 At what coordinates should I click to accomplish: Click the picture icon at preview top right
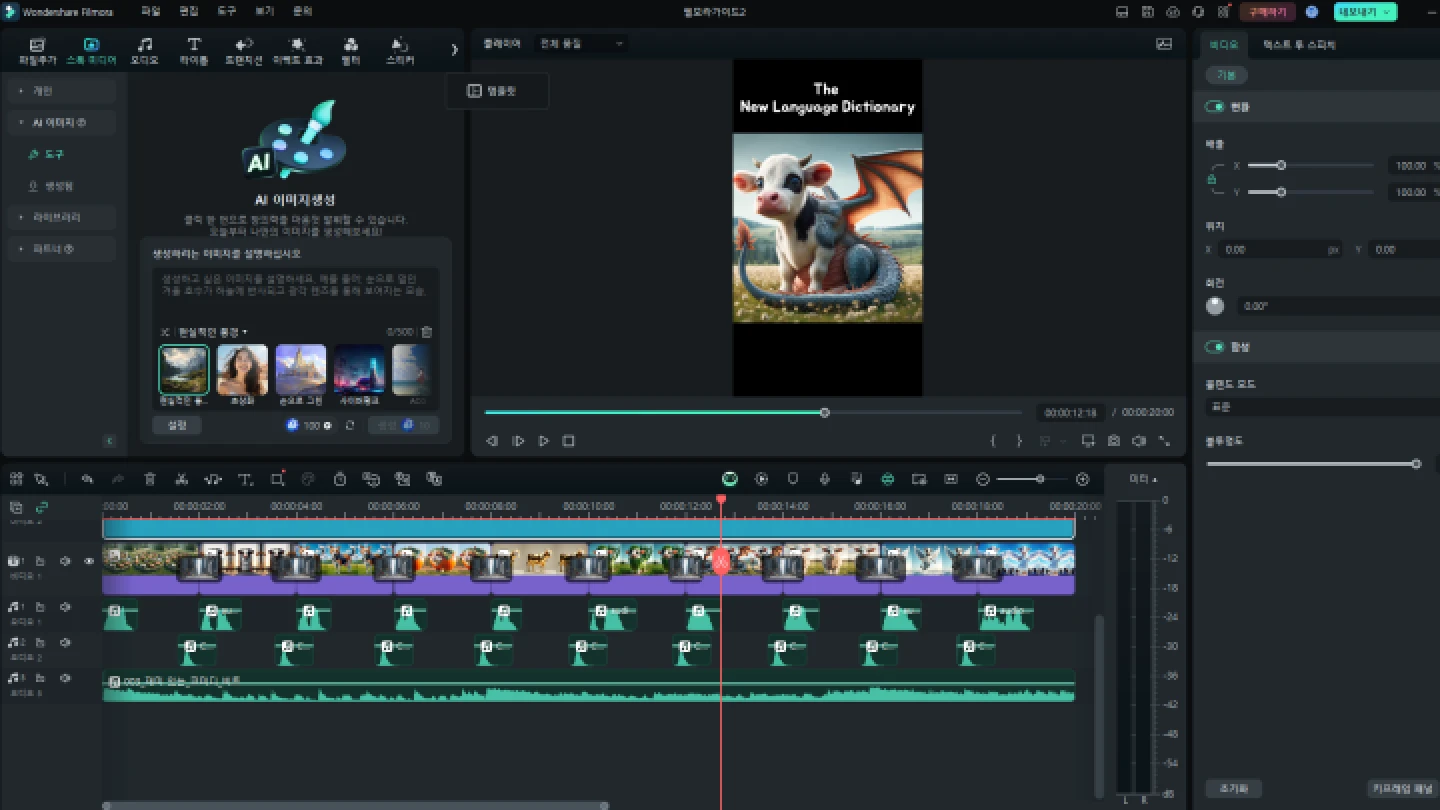pos(1164,44)
